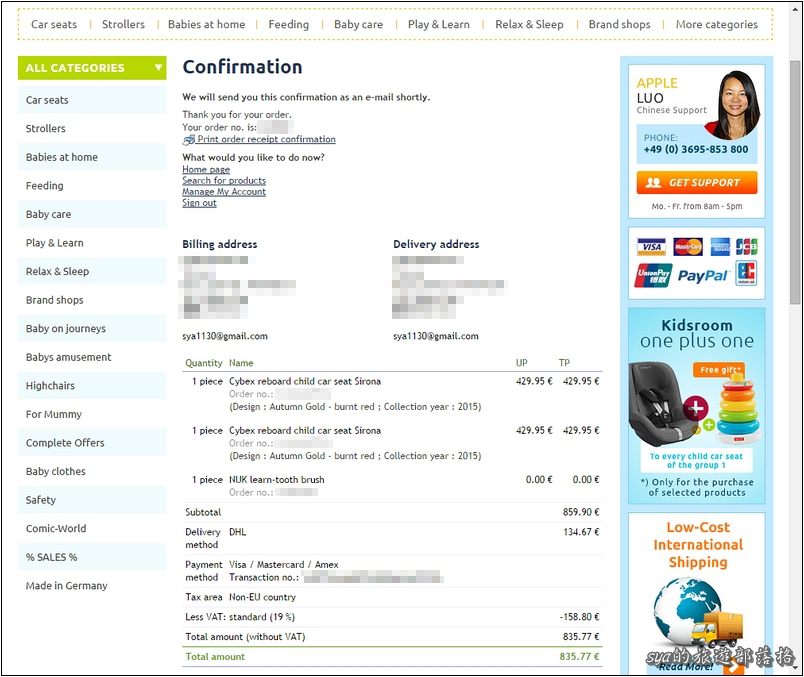Click the Search for products link
The height and width of the screenshot is (677, 804).
point(224,181)
